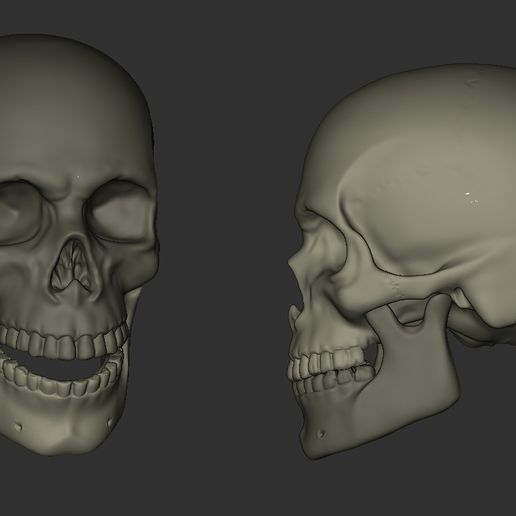Screen dimensions: 516x516
Task: Select the front-facing skull model
Action: [x=79, y=245]
